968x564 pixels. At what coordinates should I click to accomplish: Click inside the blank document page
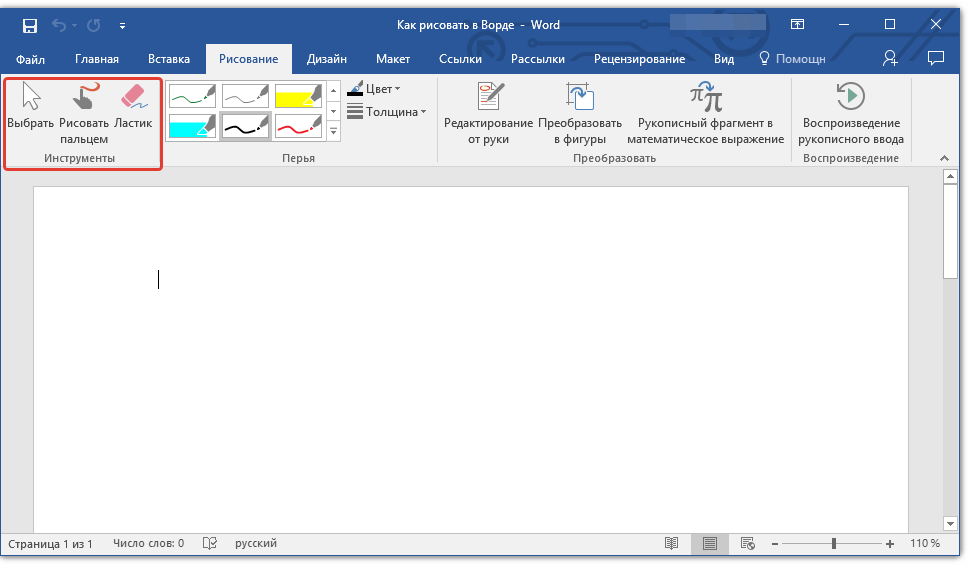click(x=470, y=359)
